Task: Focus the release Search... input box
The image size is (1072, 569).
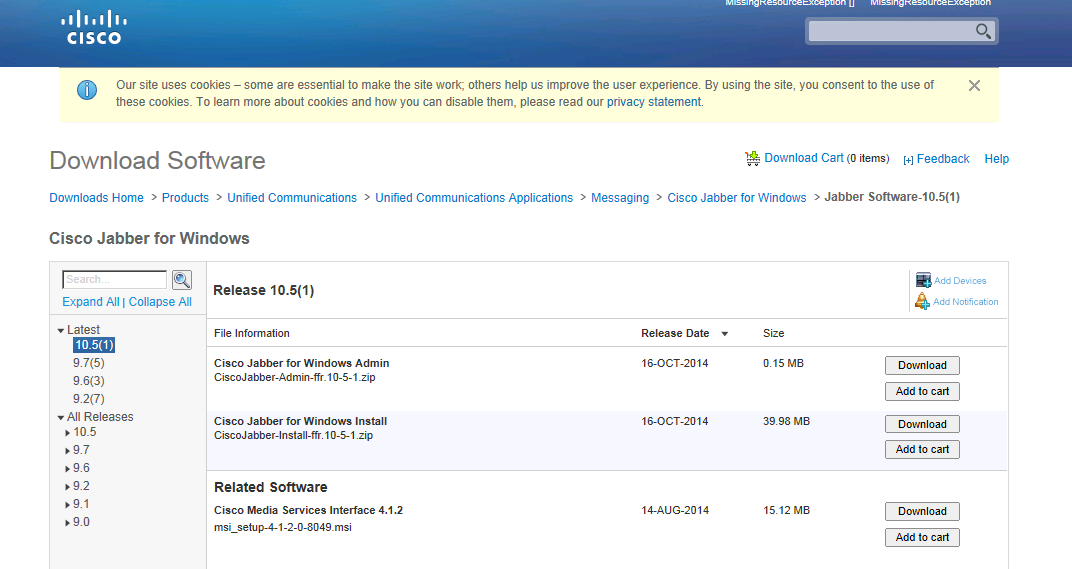Action: [x=114, y=280]
